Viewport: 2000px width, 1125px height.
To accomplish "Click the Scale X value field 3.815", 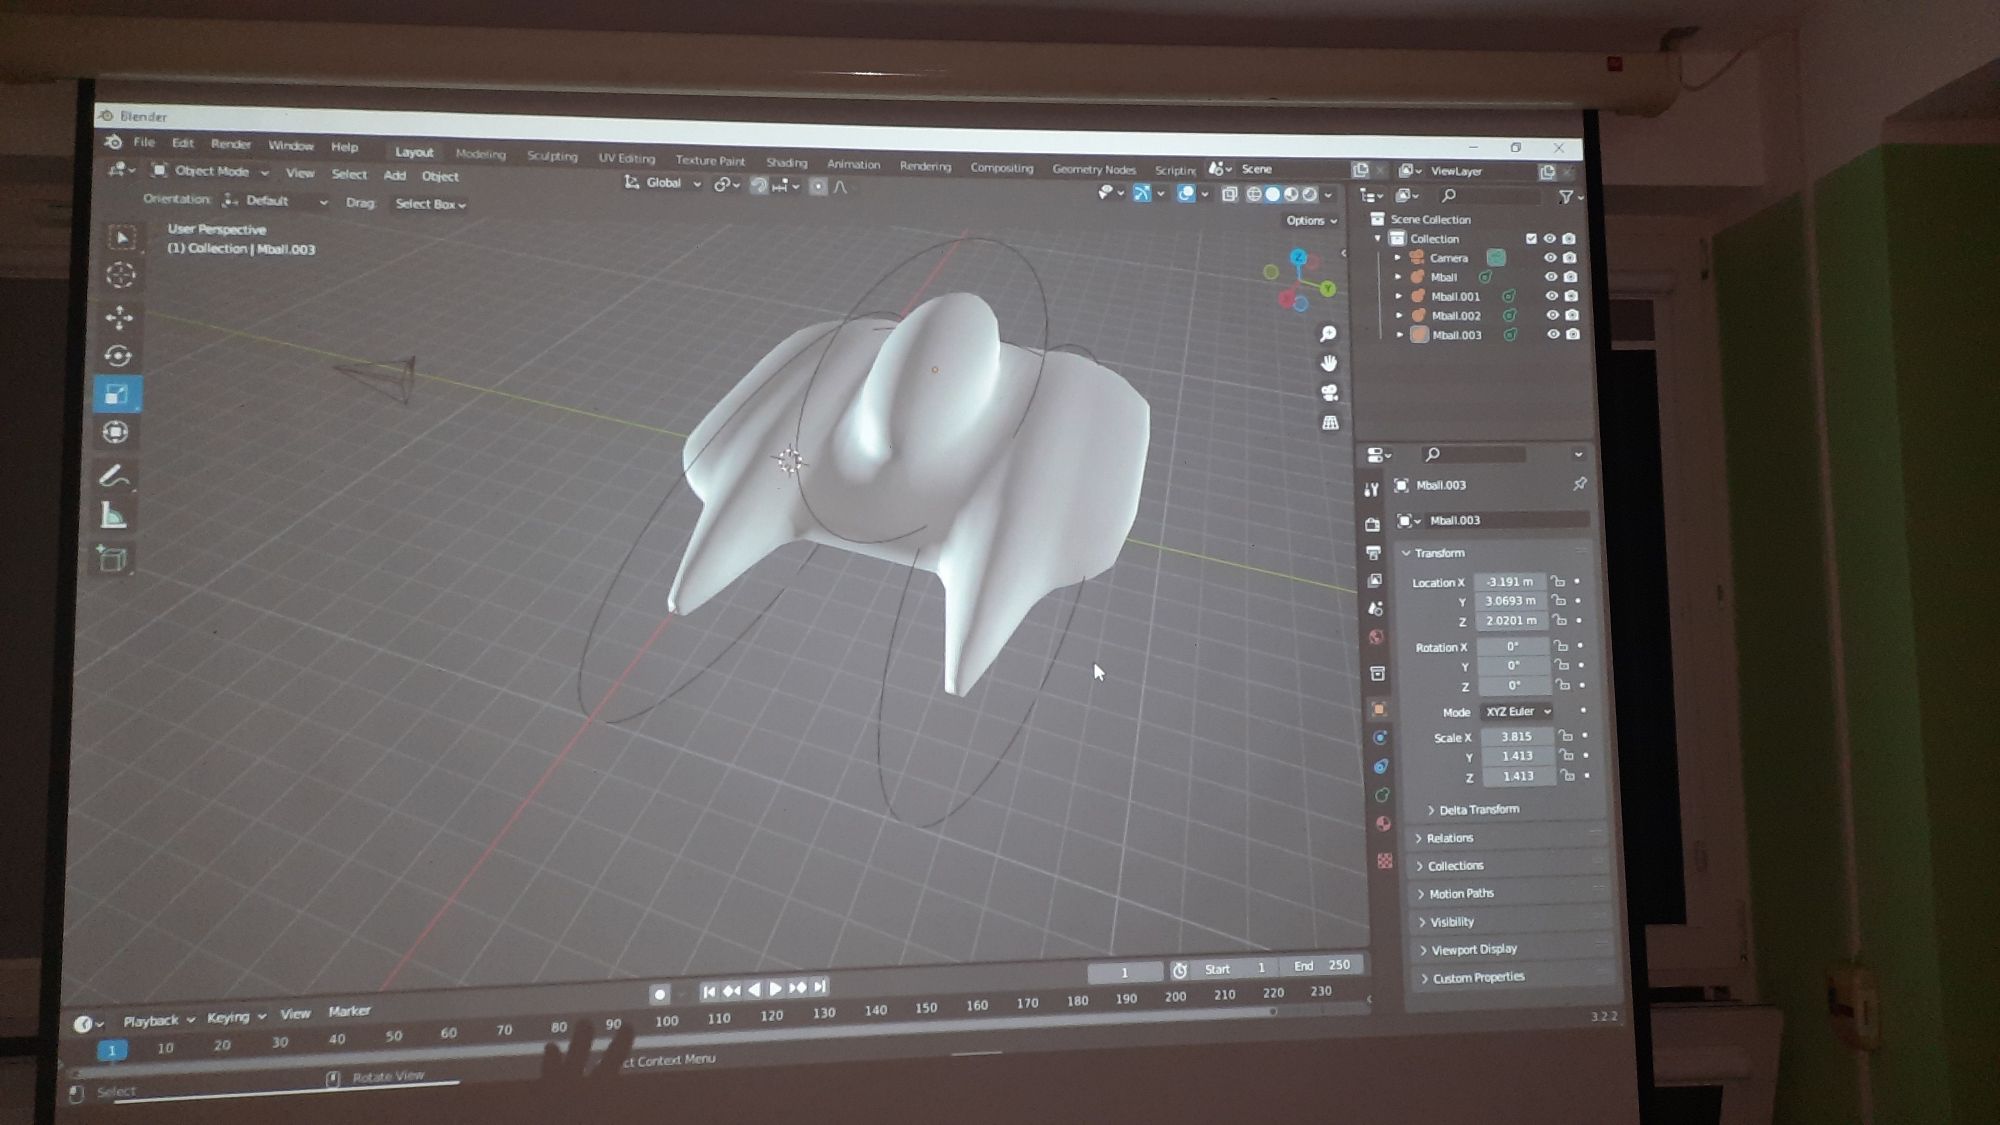I will [x=1516, y=736].
